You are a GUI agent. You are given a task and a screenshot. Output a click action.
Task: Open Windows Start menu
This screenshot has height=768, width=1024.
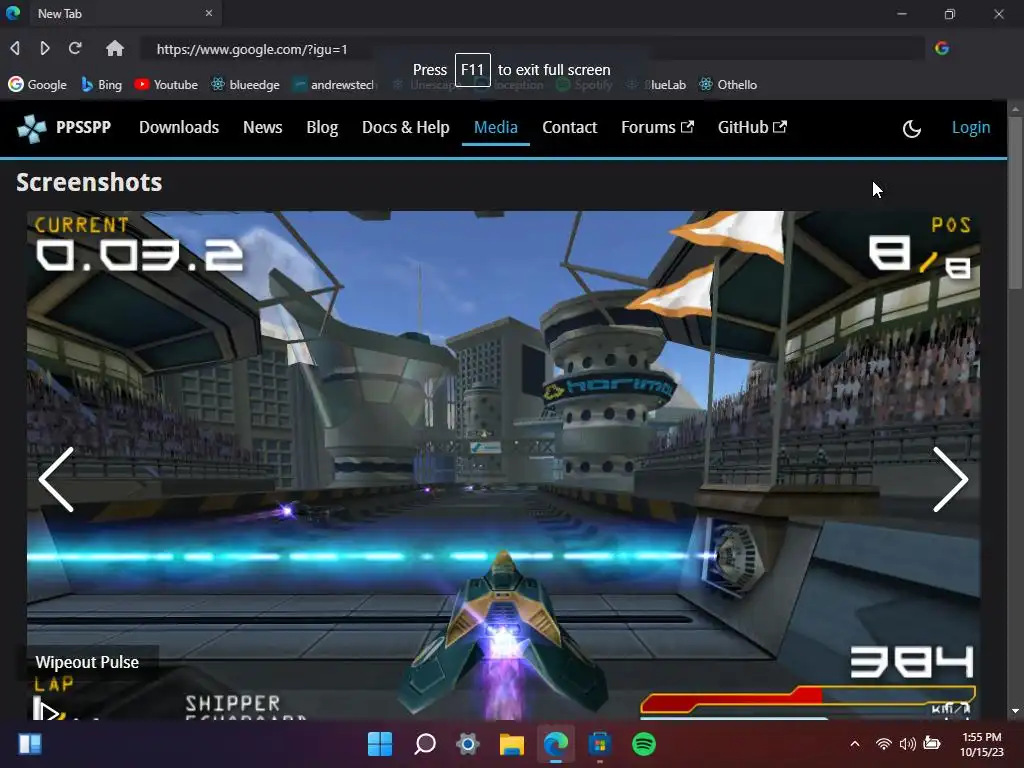point(380,744)
